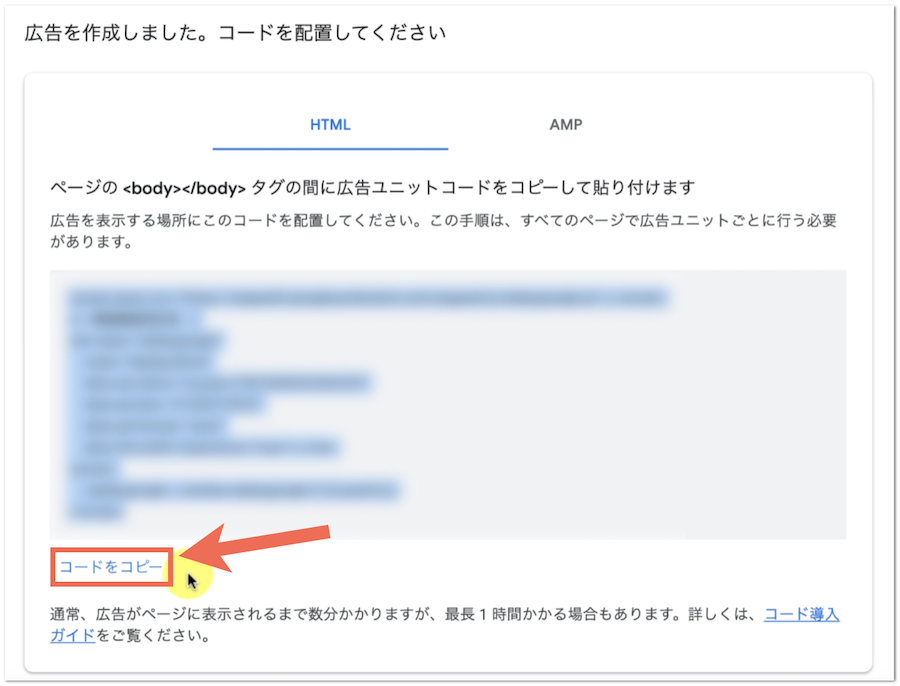The height and width of the screenshot is (686, 900).
Task: Click the text タグの間に広告ユニットコードをコピーして貼り付けます
Action: pos(472,188)
